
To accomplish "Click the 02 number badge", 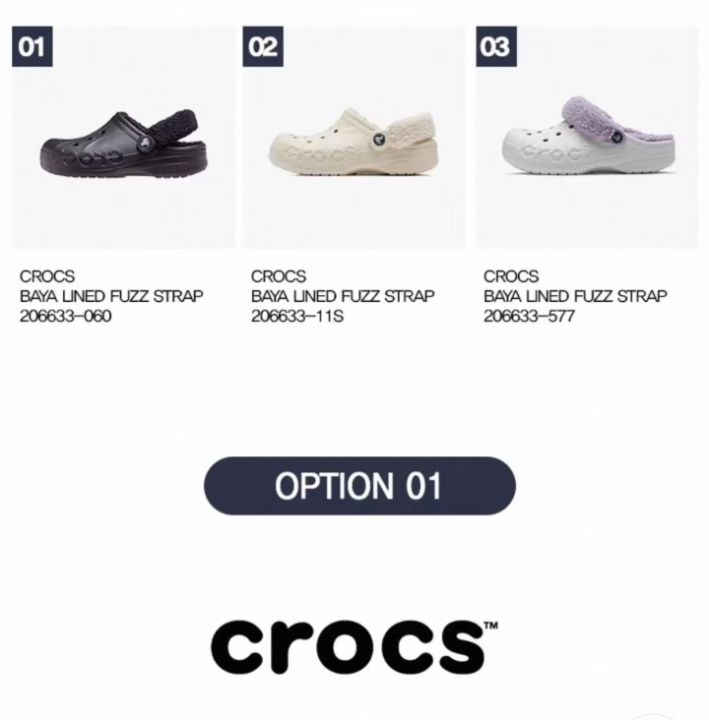I will 263,46.
